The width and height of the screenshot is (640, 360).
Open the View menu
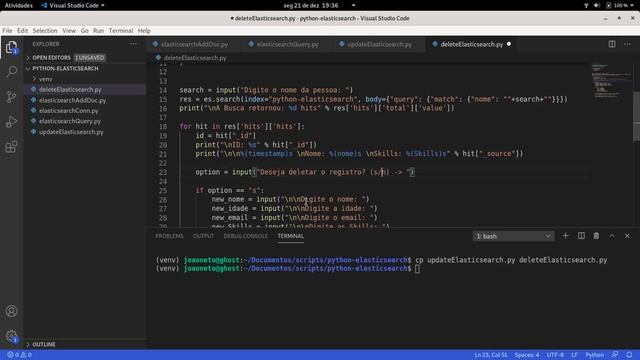[69, 31]
